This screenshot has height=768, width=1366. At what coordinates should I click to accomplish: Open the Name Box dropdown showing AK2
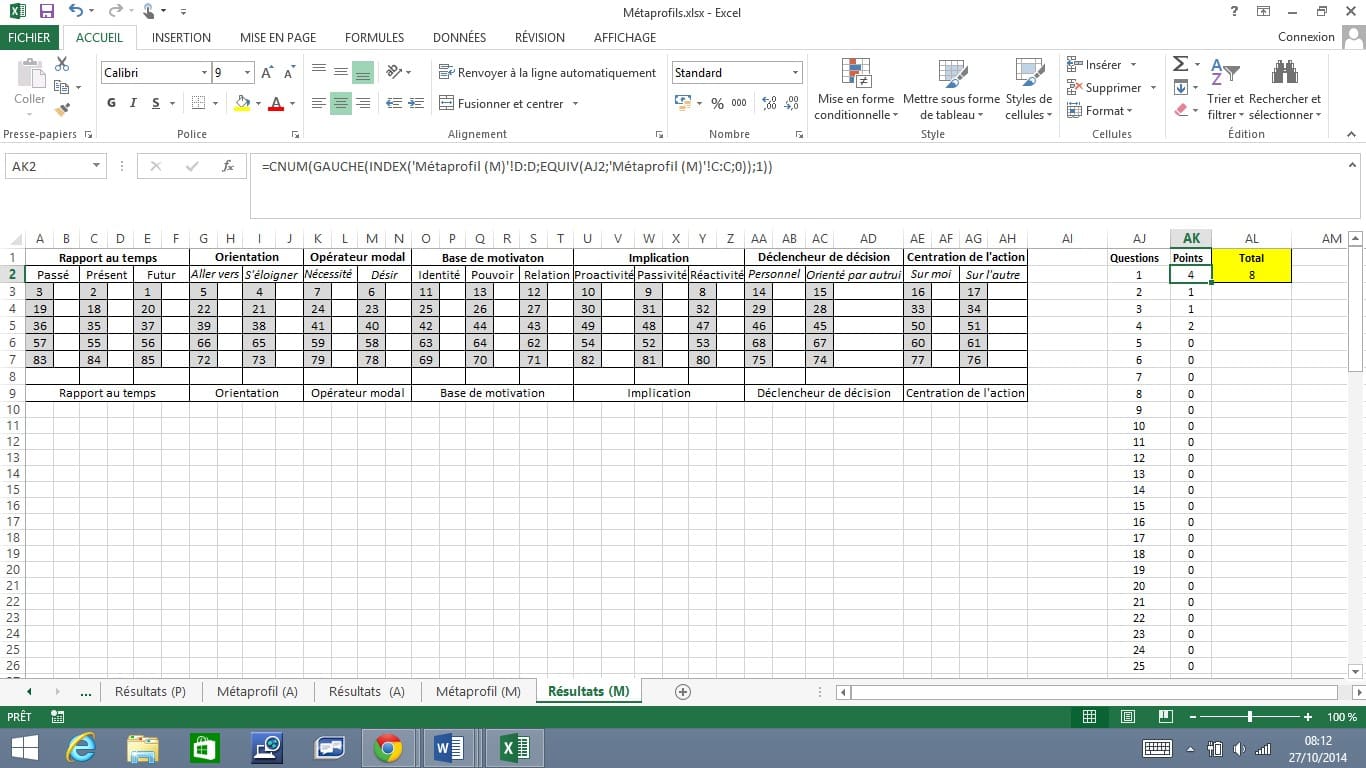click(97, 166)
